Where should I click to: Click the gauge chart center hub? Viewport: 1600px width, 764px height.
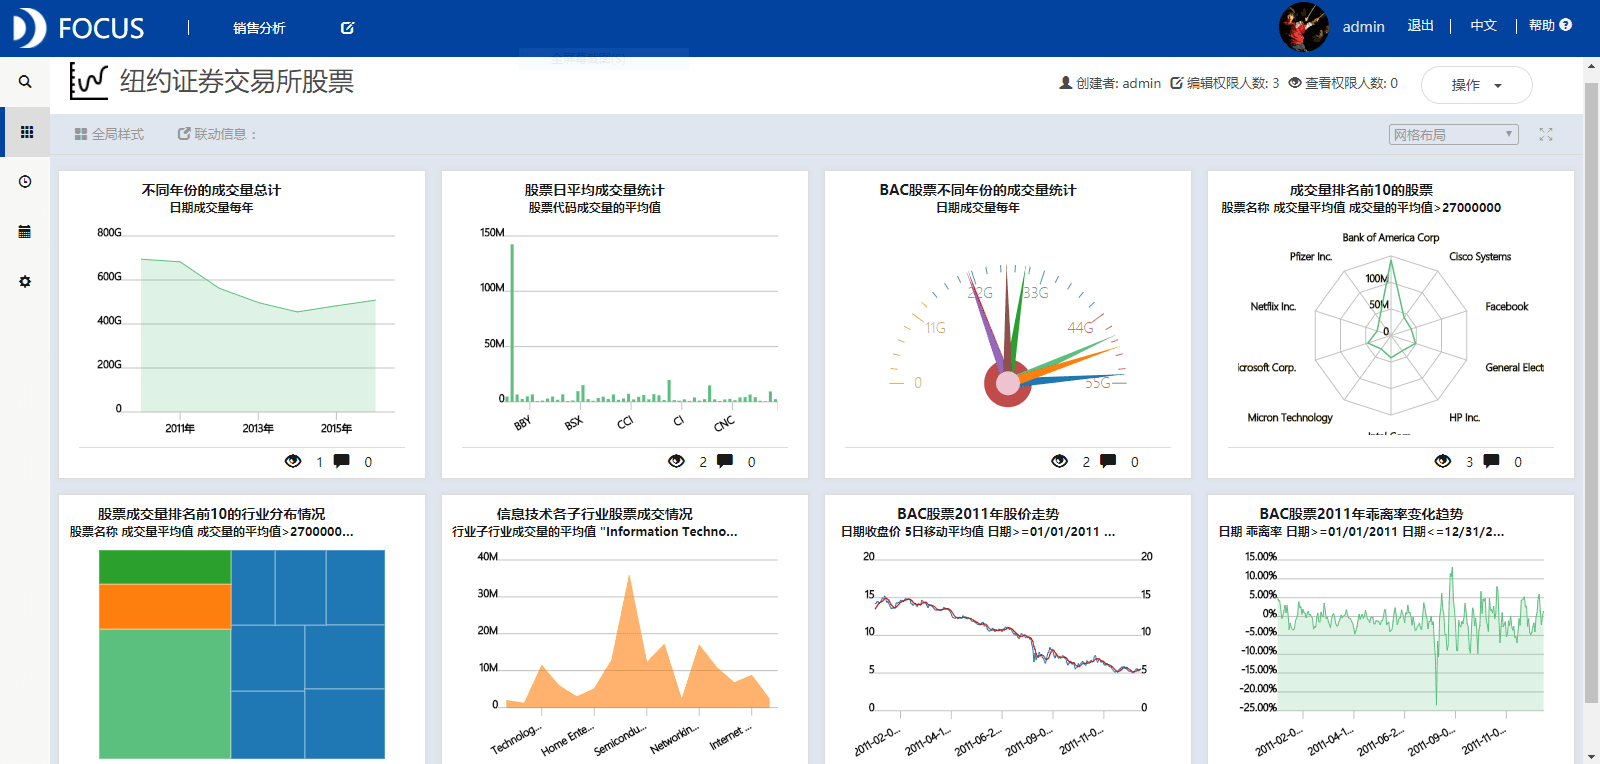[x=1008, y=383]
